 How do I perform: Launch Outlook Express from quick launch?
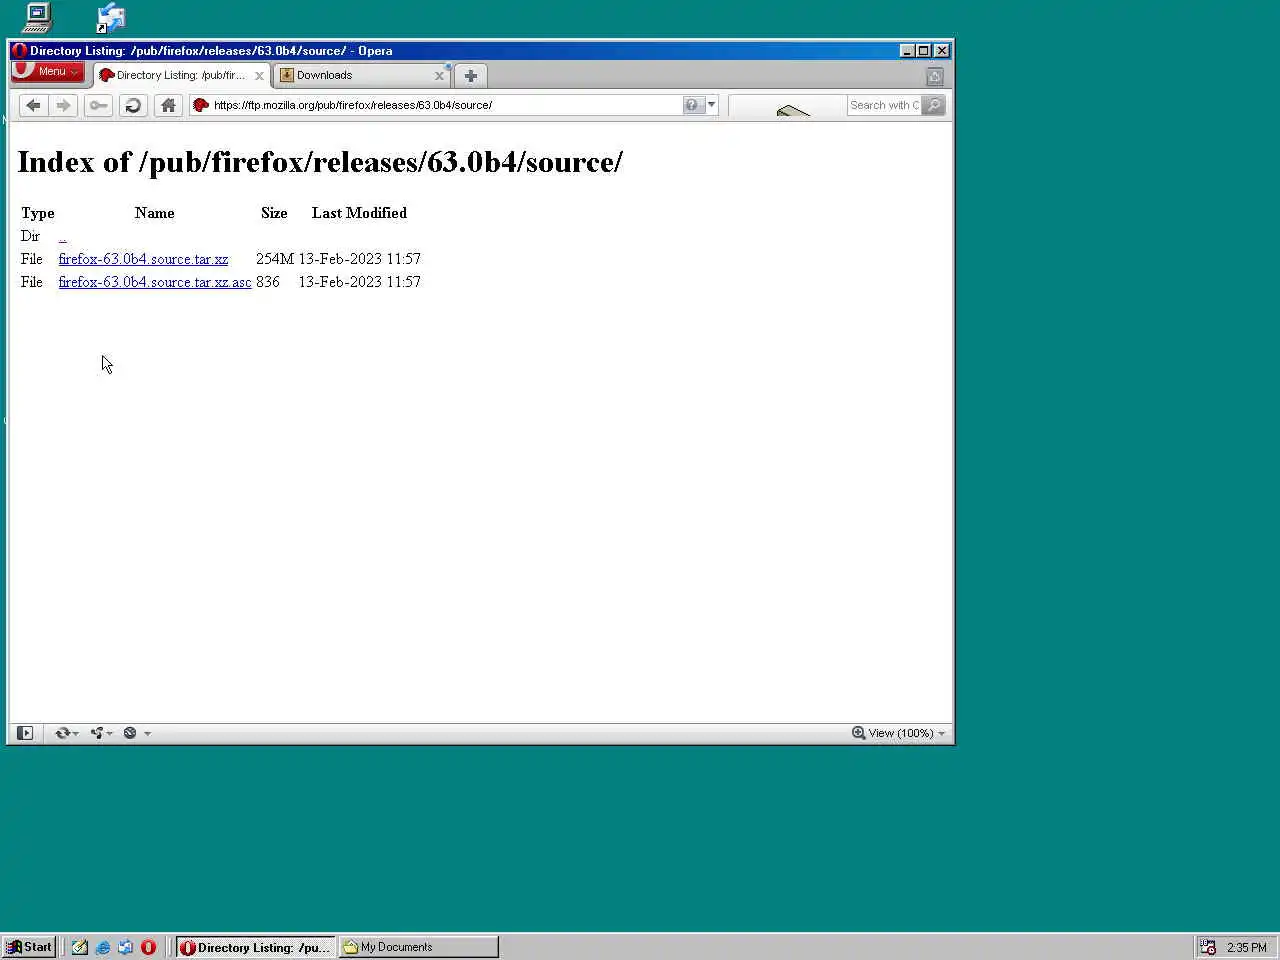(126, 947)
